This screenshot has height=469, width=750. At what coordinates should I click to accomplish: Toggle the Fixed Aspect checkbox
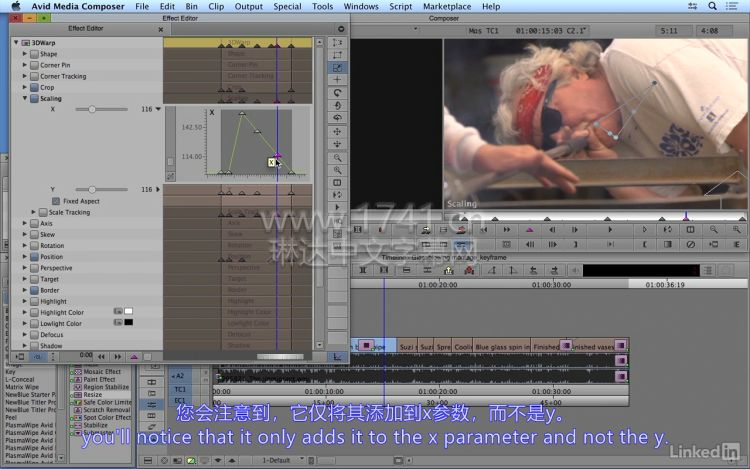coord(56,201)
